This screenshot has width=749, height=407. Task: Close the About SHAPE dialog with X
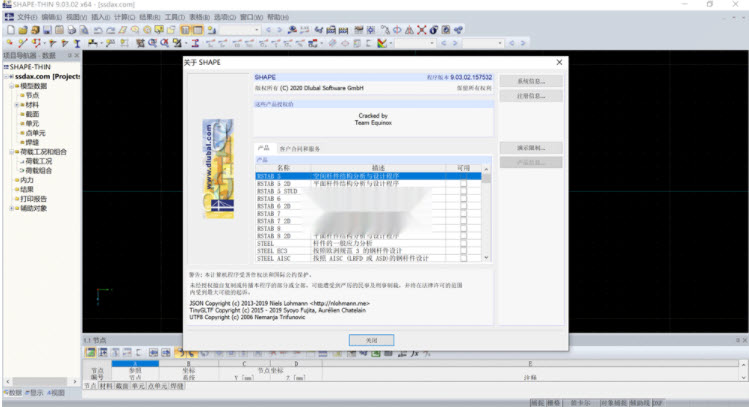[x=558, y=63]
